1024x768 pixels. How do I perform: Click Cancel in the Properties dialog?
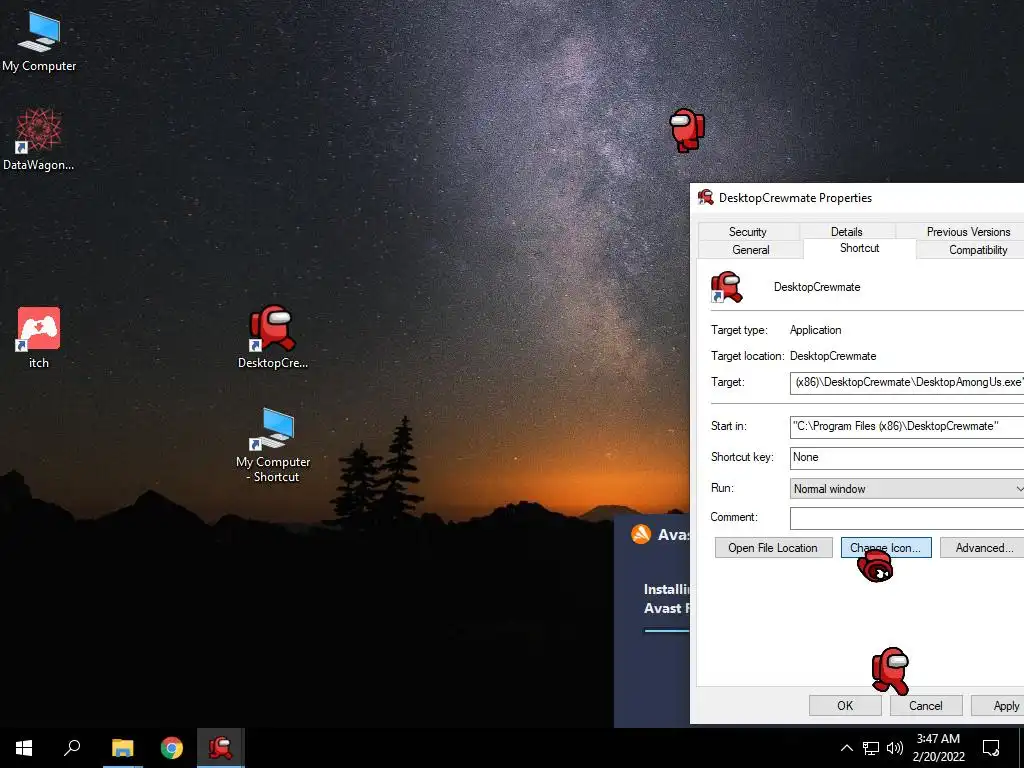[926, 705]
